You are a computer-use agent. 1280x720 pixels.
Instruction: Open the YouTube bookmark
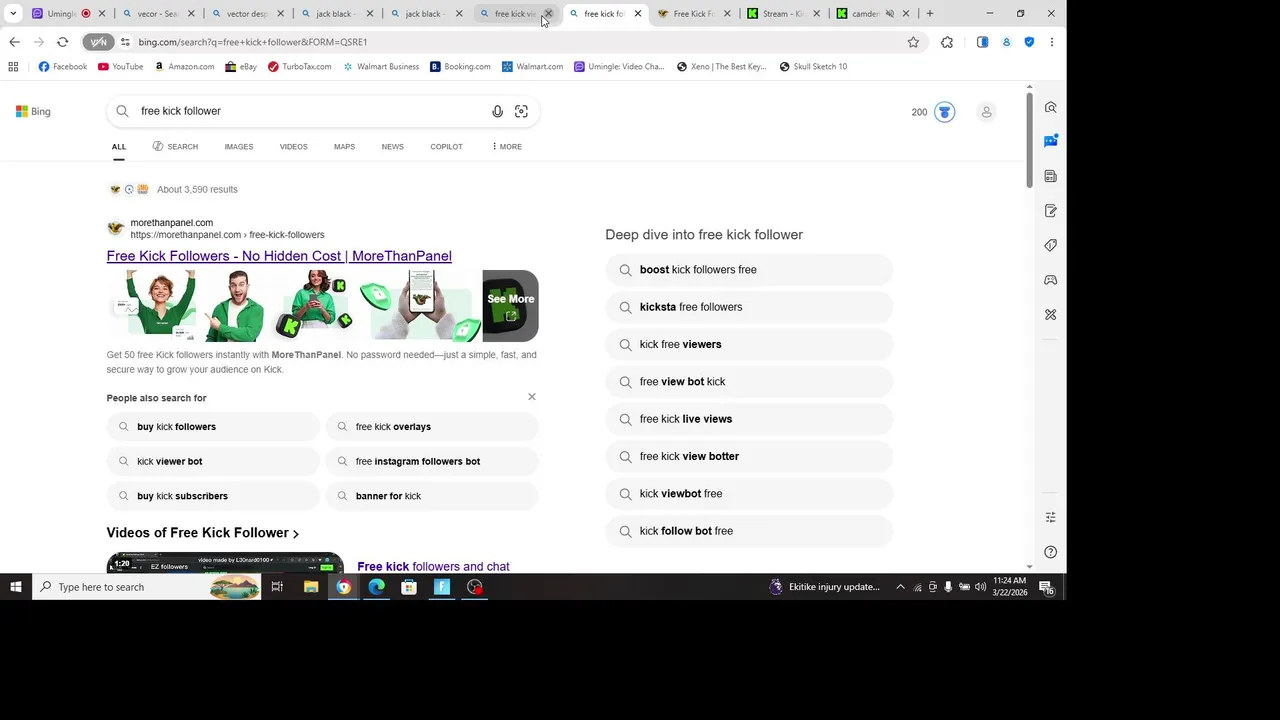(120, 67)
